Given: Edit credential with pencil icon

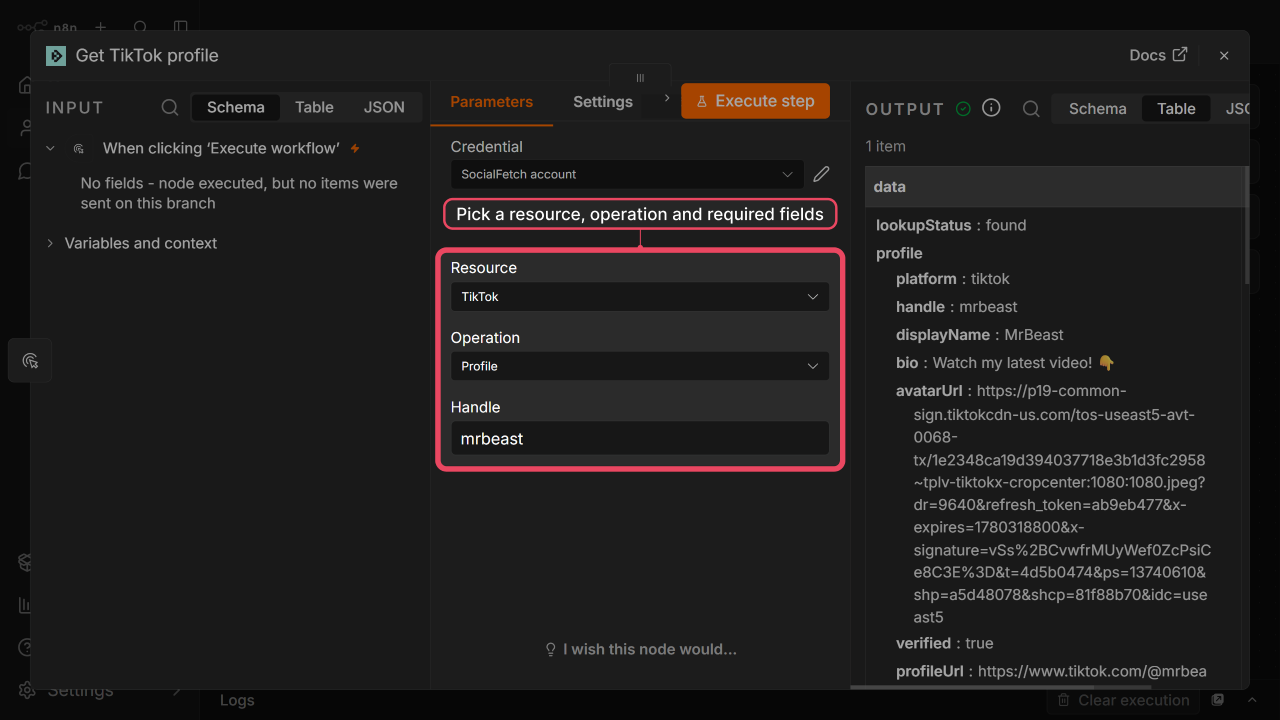Looking at the screenshot, I should (x=821, y=174).
